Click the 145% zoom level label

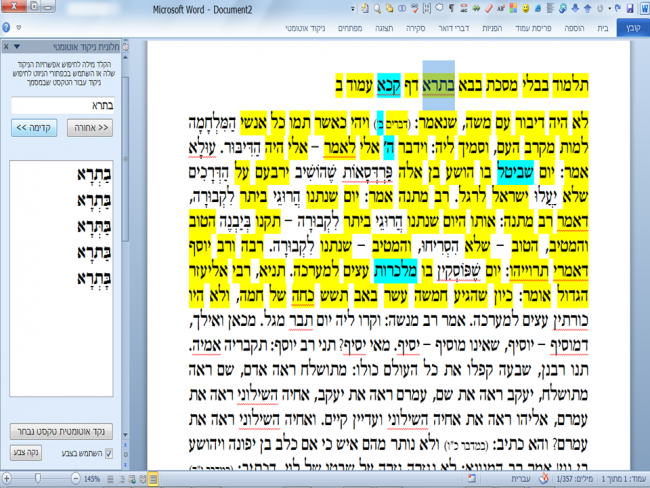click(x=92, y=479)
